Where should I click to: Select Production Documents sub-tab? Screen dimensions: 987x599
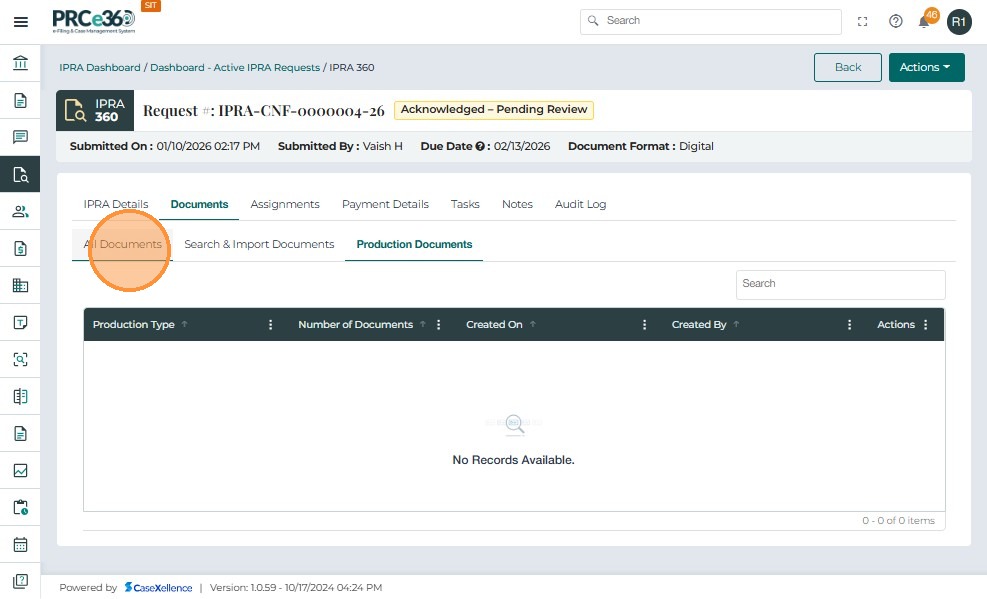coord(414,244)
